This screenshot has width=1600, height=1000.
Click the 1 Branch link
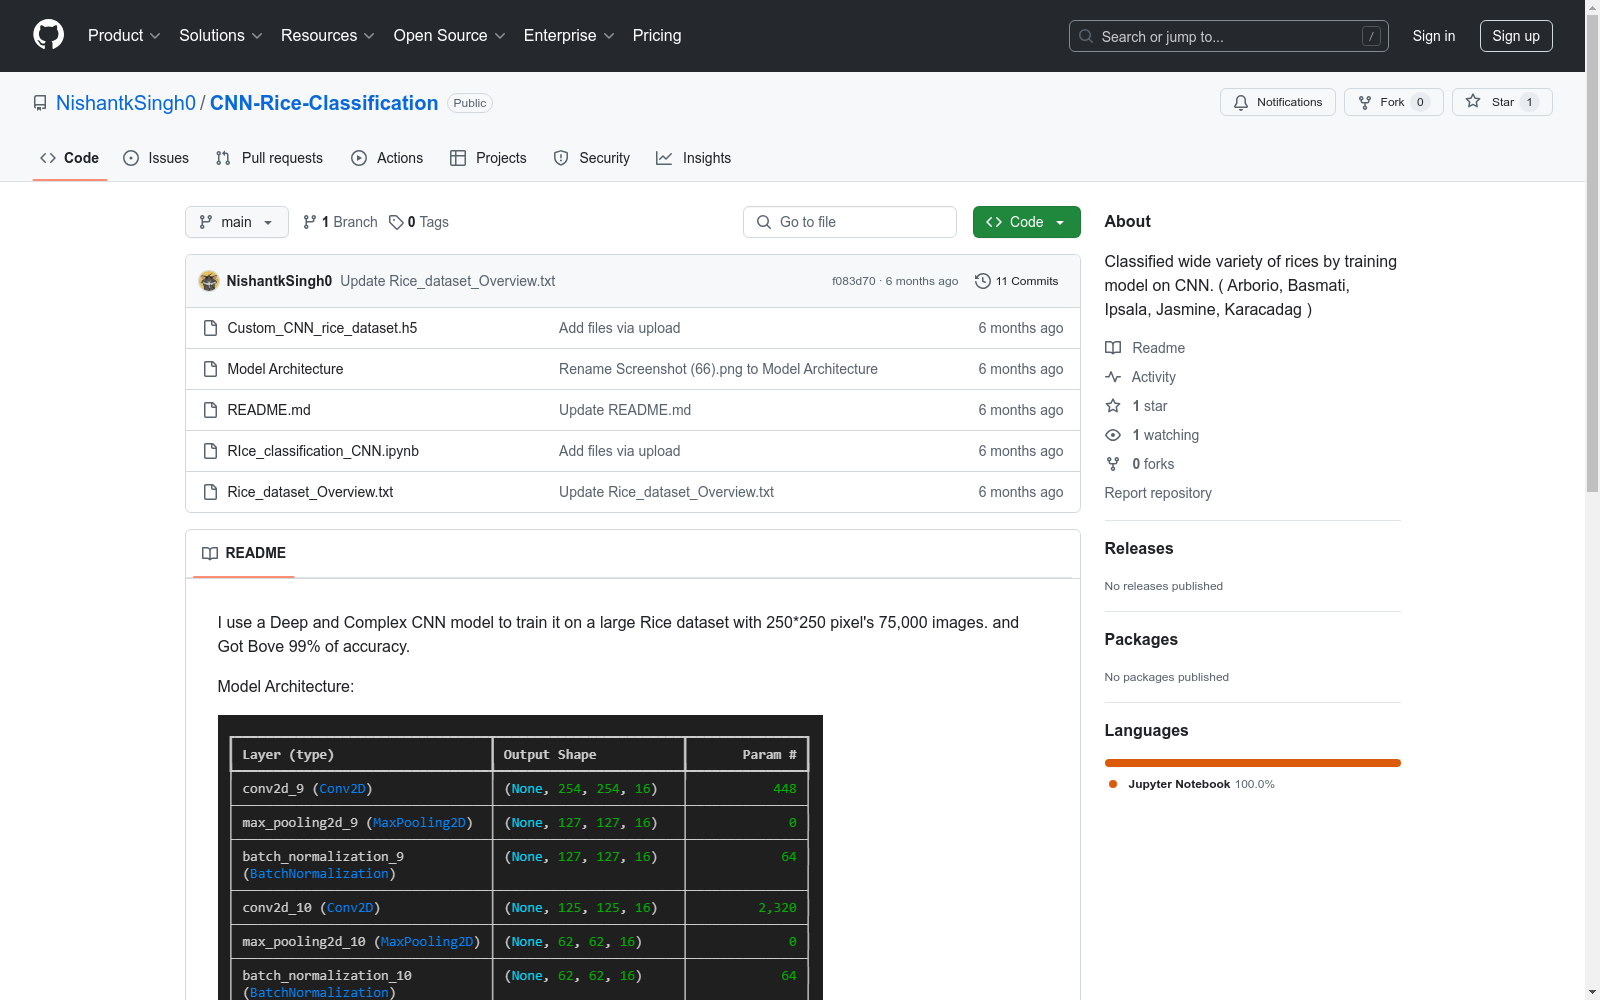point(340,222)
